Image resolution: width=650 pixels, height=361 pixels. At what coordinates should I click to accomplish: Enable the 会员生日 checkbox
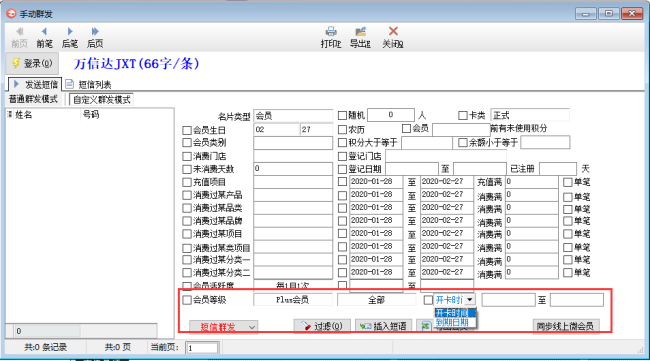pos(187,130)
